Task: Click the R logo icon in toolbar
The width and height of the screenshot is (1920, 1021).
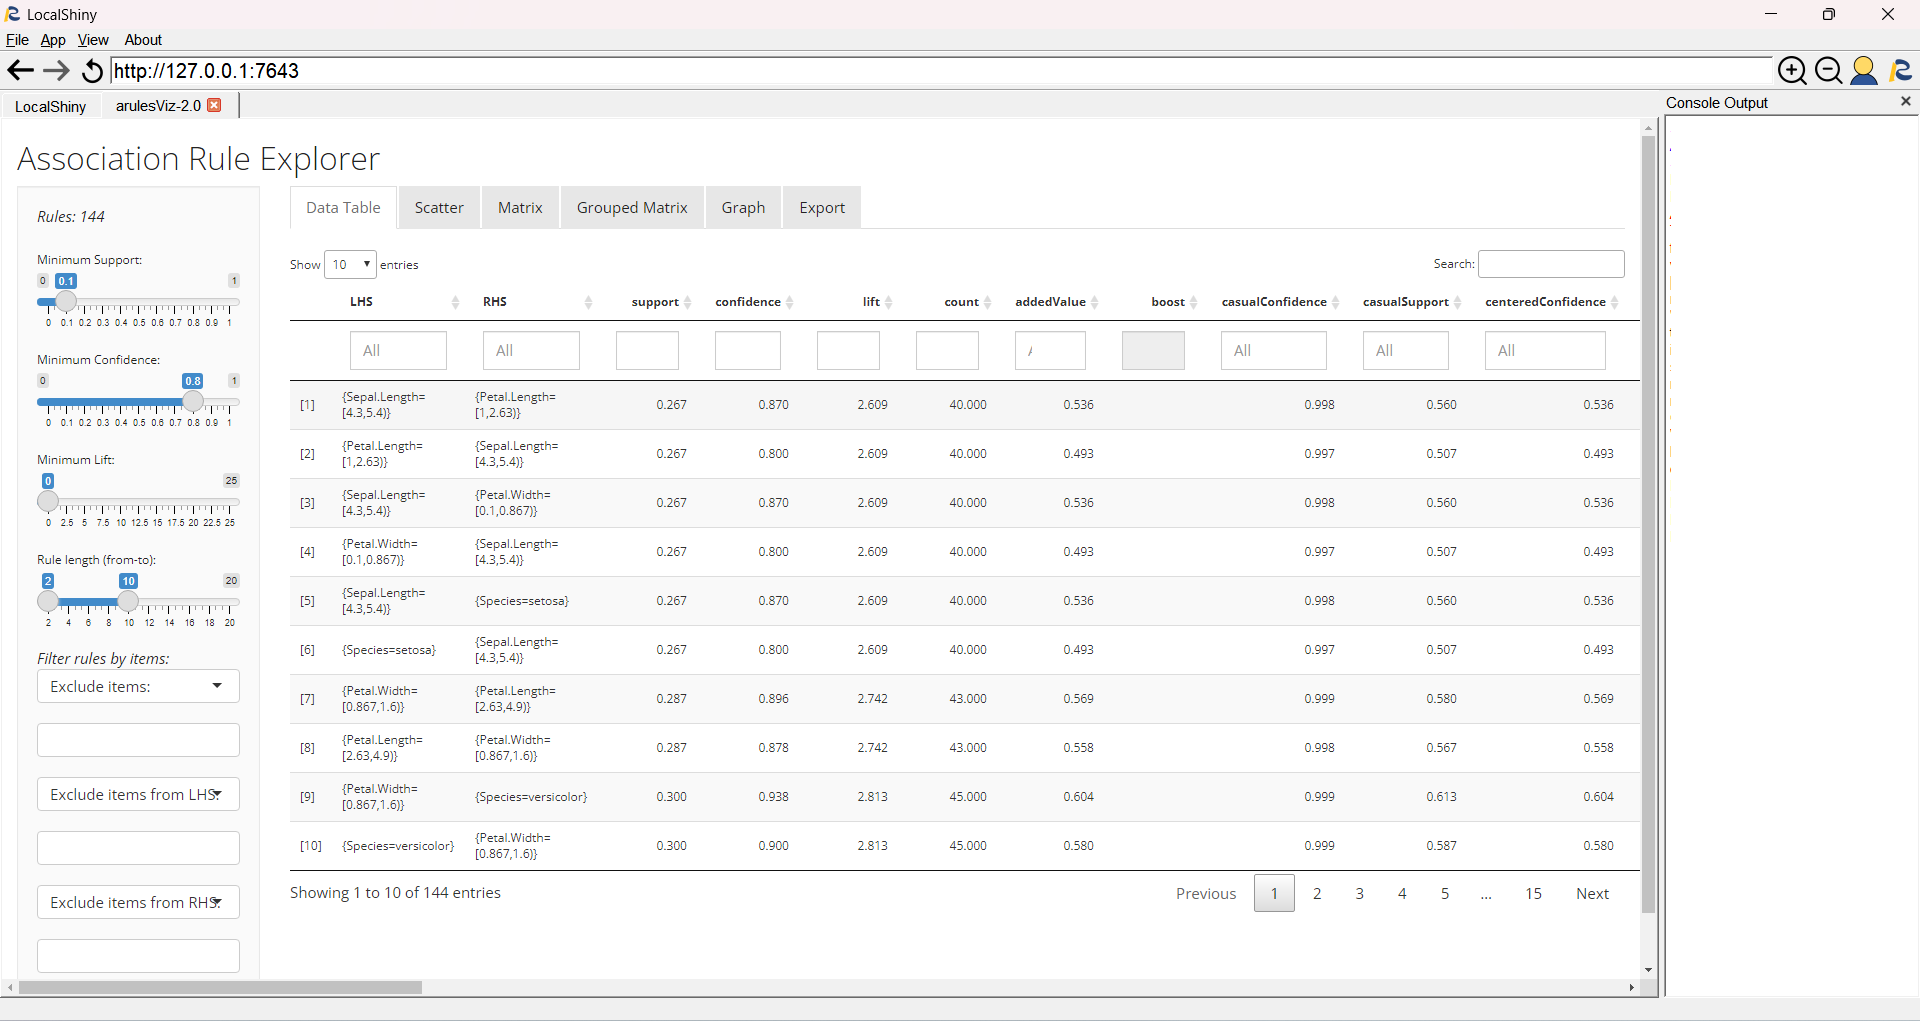Action: [x=1900, y=70]
